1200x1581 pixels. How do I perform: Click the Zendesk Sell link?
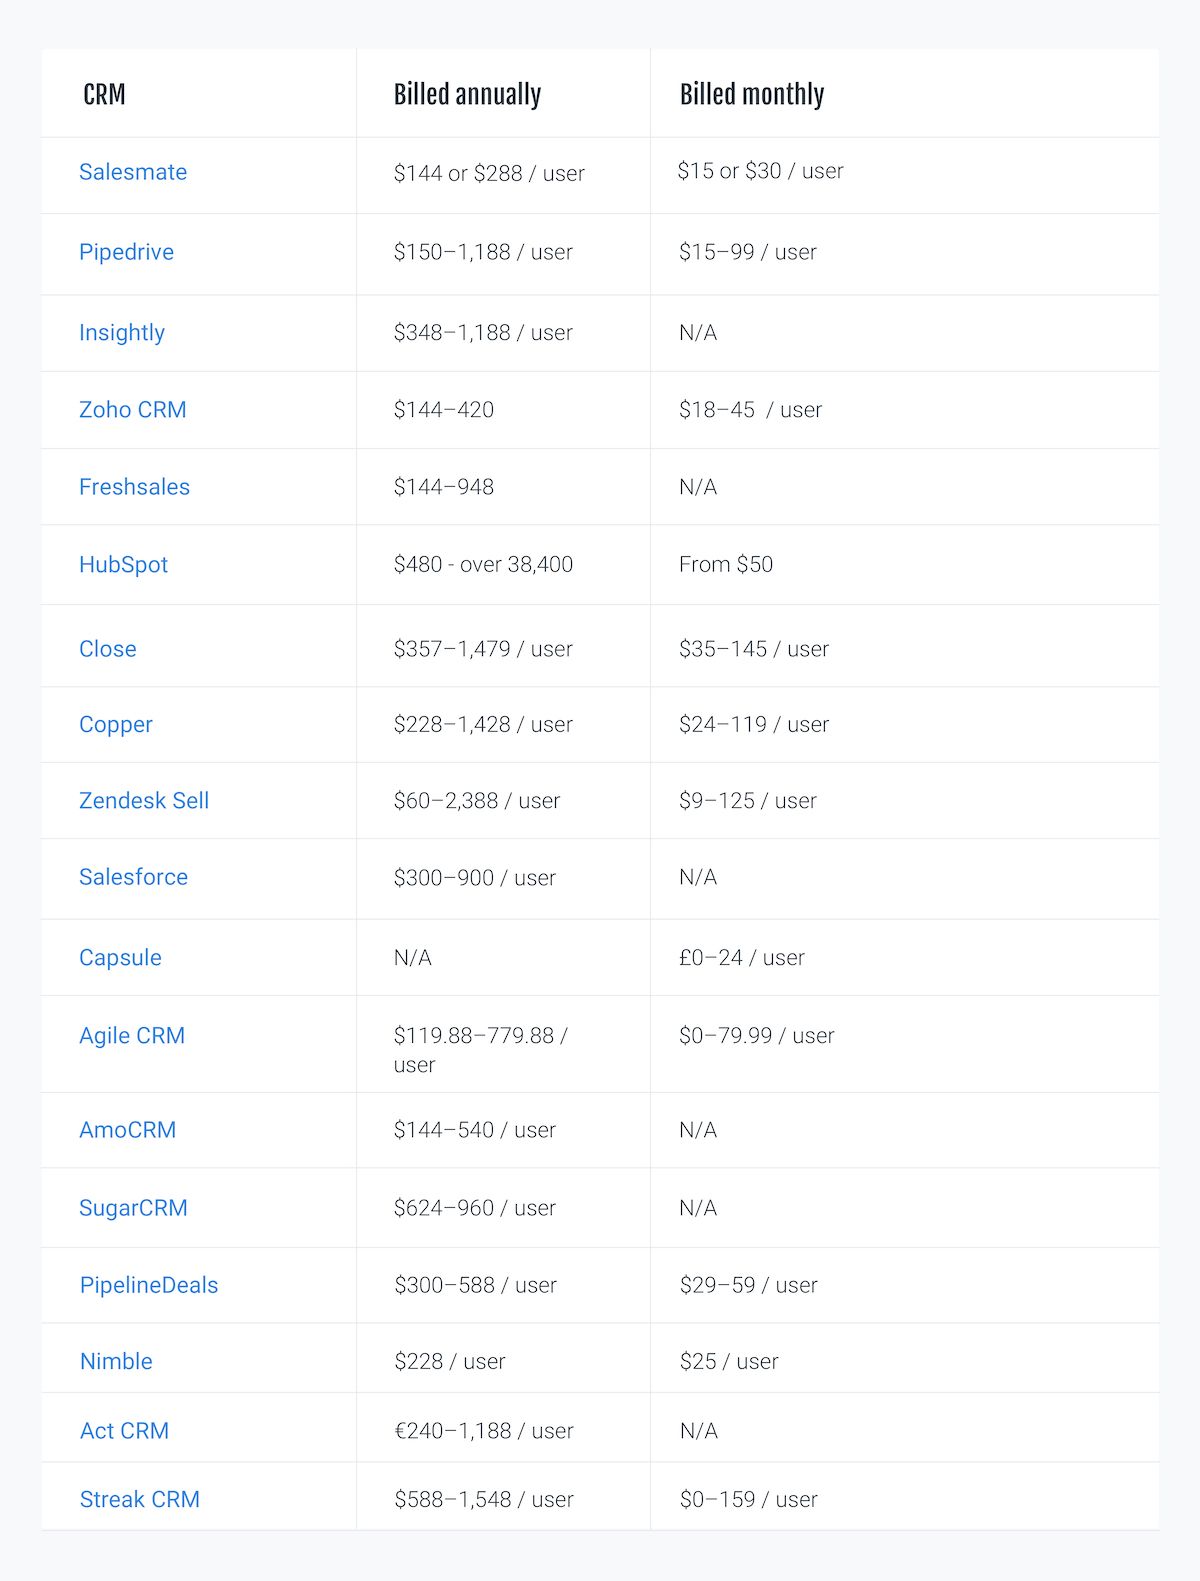pos(144,801)
